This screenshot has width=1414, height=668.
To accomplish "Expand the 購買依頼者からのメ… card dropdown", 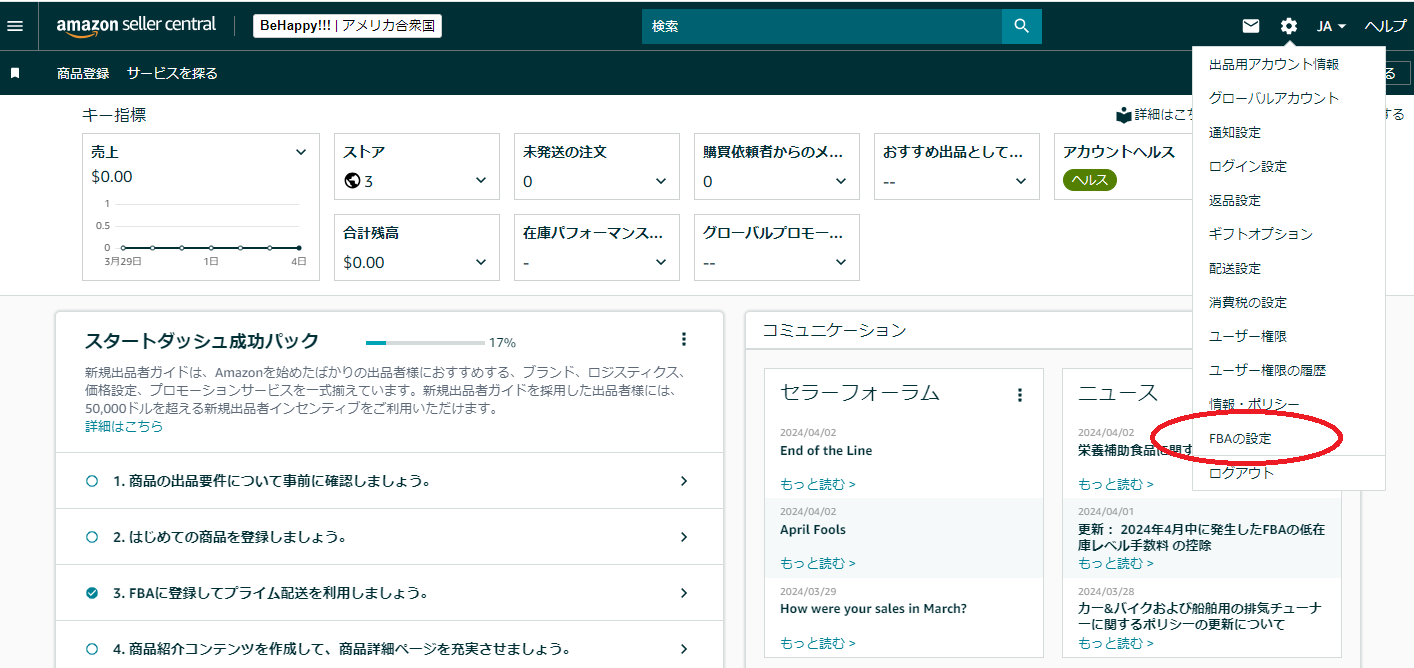I will pyautogui.click(x=841, y=181).
